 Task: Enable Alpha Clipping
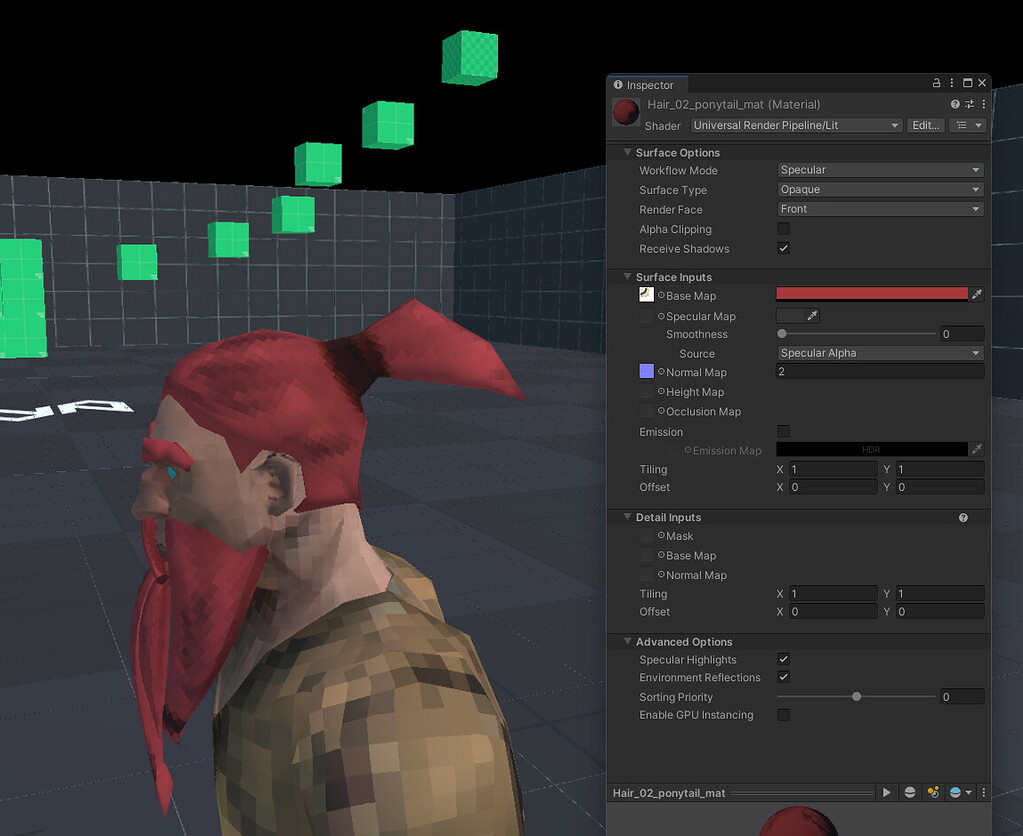point(784,229)
